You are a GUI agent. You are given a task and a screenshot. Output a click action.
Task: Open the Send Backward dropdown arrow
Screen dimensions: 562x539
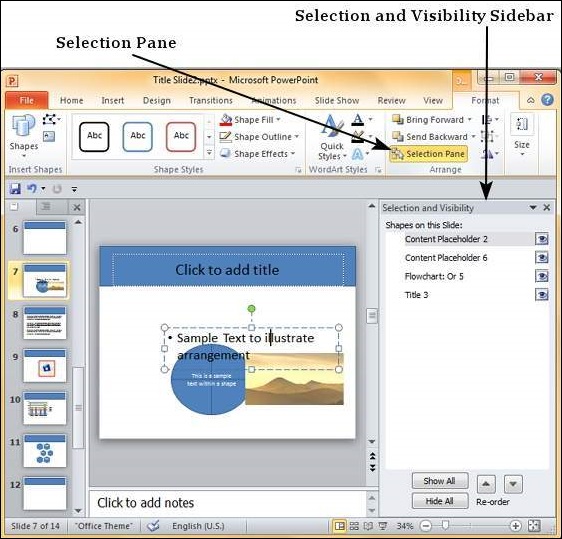(x=473, y=137)
